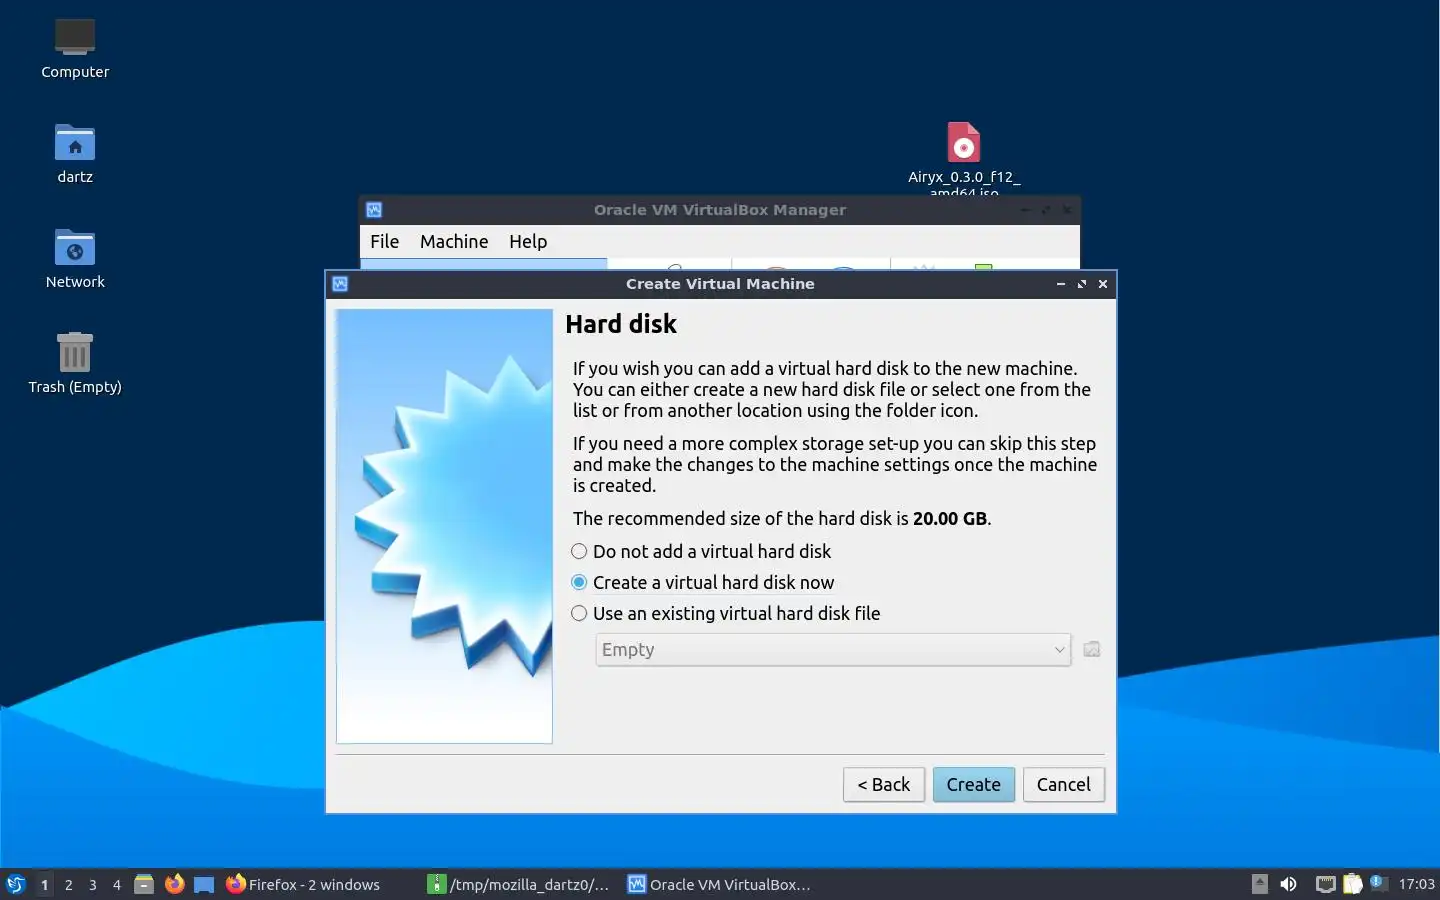
Task: Open the volume control tray icon
Action: pyautogui.click(x=1289, y=884)
